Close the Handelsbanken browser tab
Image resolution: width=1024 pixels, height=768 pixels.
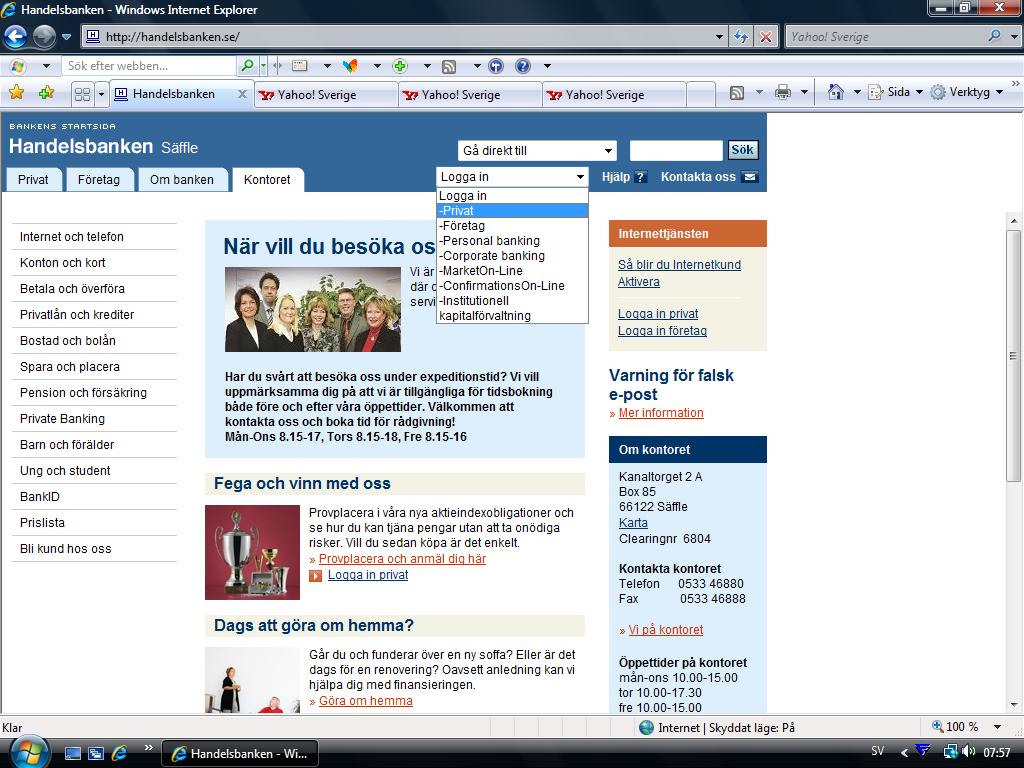[242, 94]
